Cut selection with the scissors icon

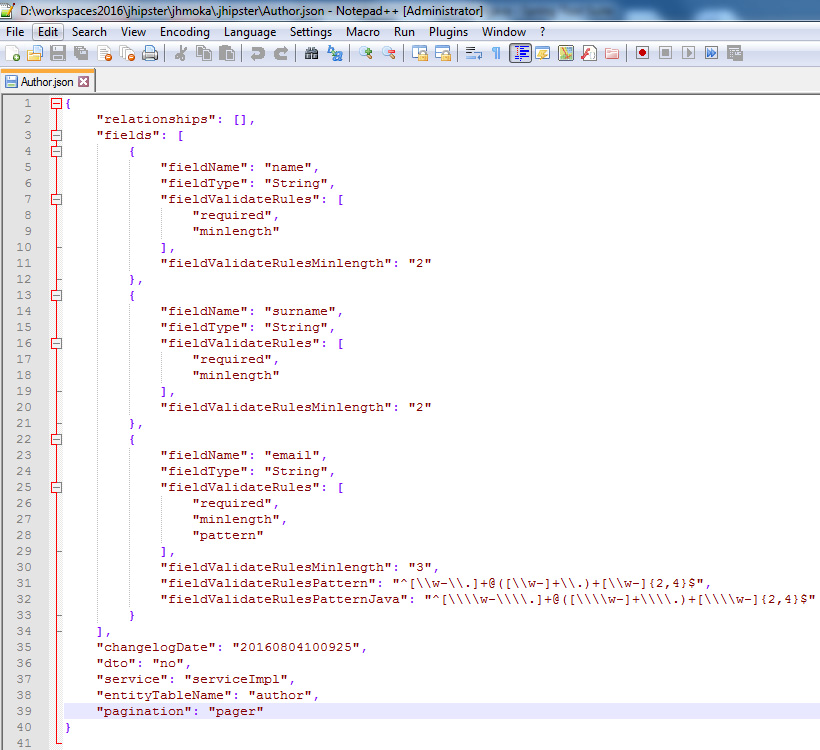180,53
